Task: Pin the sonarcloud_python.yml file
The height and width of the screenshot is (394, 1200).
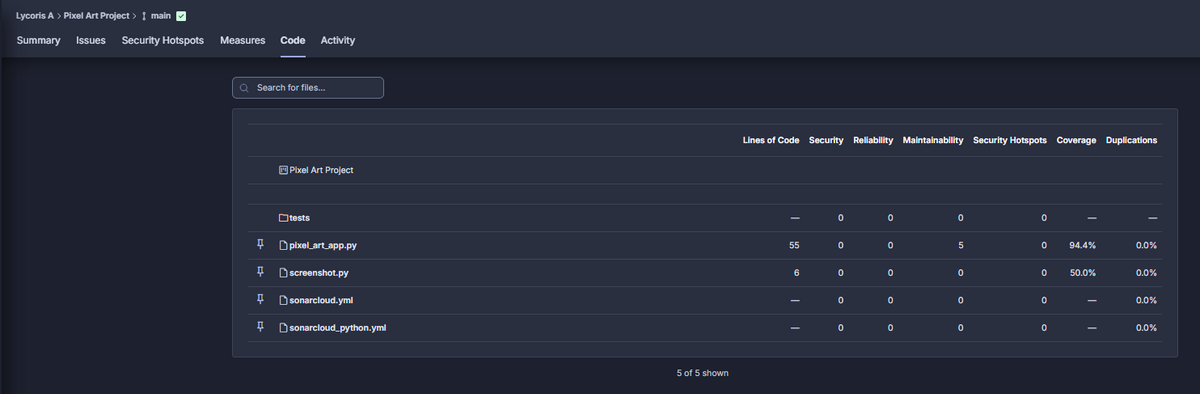Action: (x=260, y=327)
